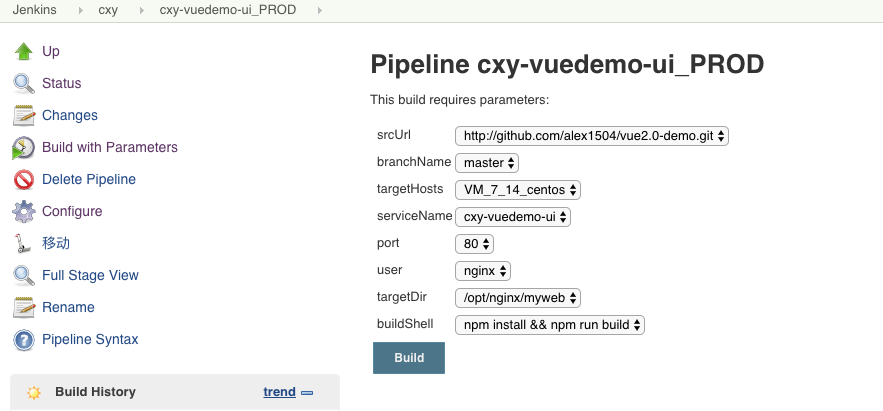Image resolution: width=883 pixels, height=411 pixels.
Task: Click the Pipeline Syntax help icon
Action: (x=23, y=340)
